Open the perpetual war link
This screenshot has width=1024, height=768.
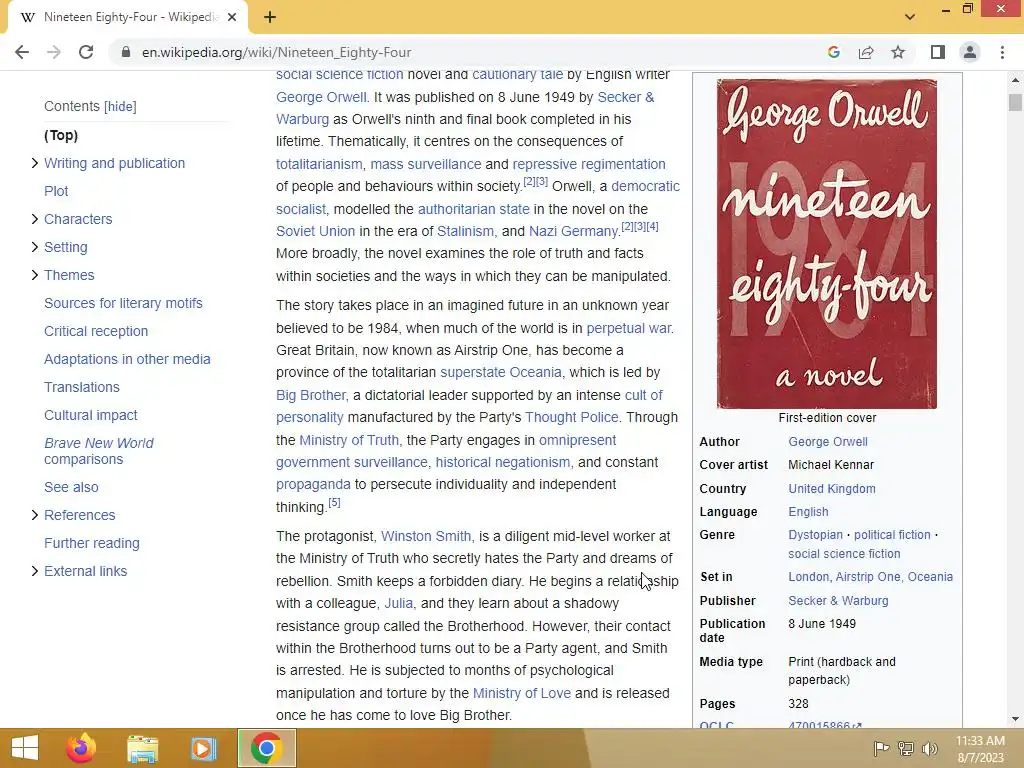629,328
